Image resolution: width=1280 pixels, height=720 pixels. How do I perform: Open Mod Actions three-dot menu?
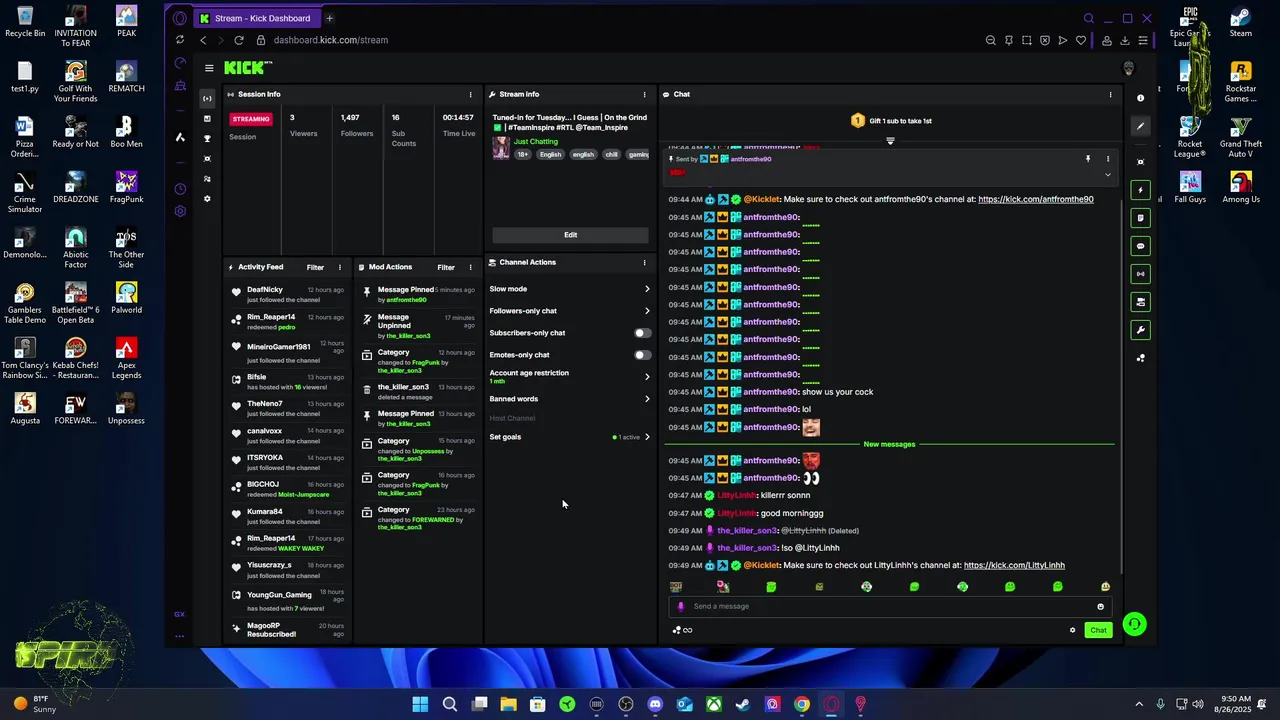pos(470,267)
